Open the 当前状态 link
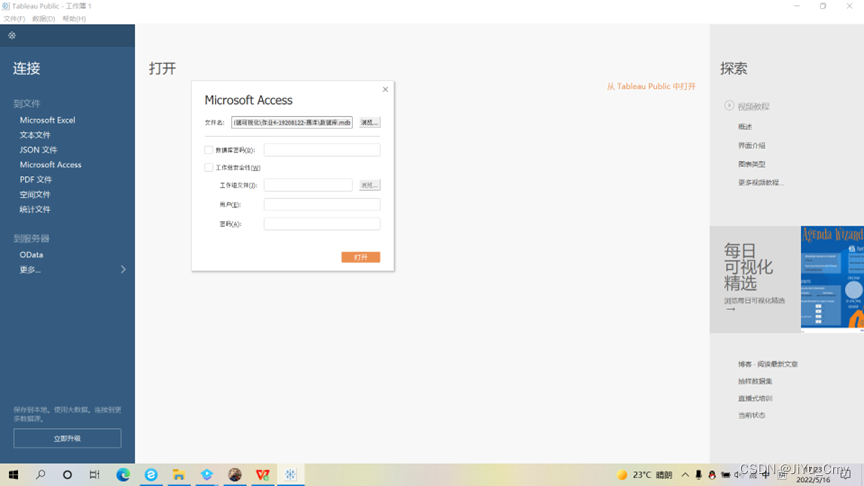Screen dimensions: 864x486 (x=752, y=415)
